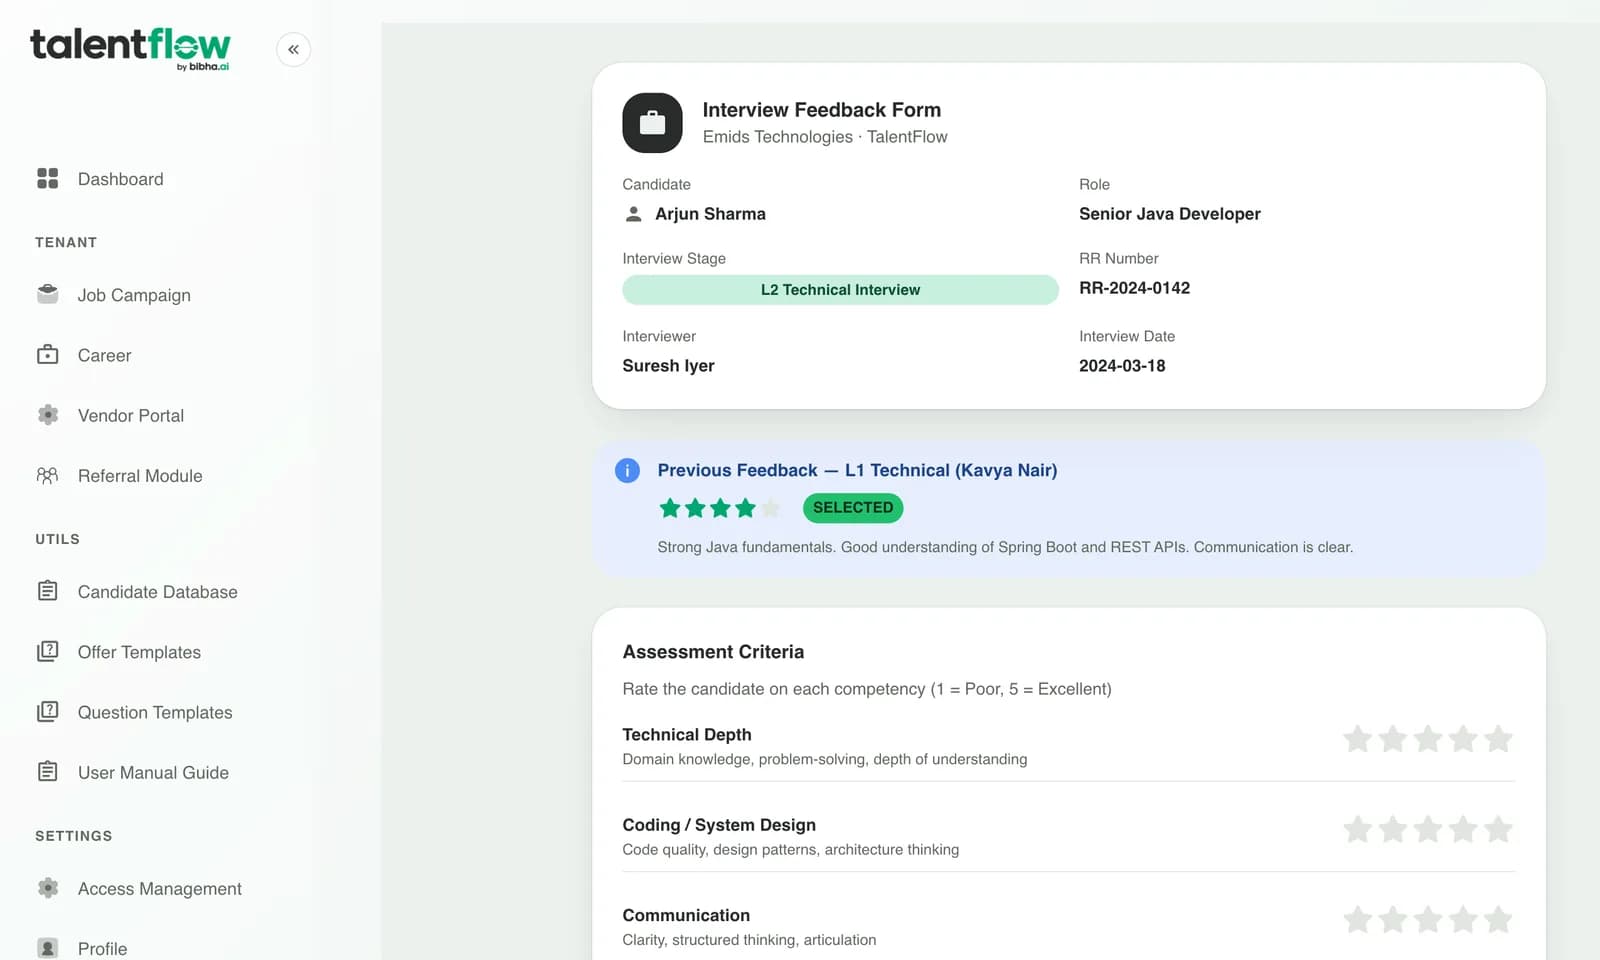Click the SELECTED status badge
The width and height of the screenshot is (1600, 960).
pos(853,508)
